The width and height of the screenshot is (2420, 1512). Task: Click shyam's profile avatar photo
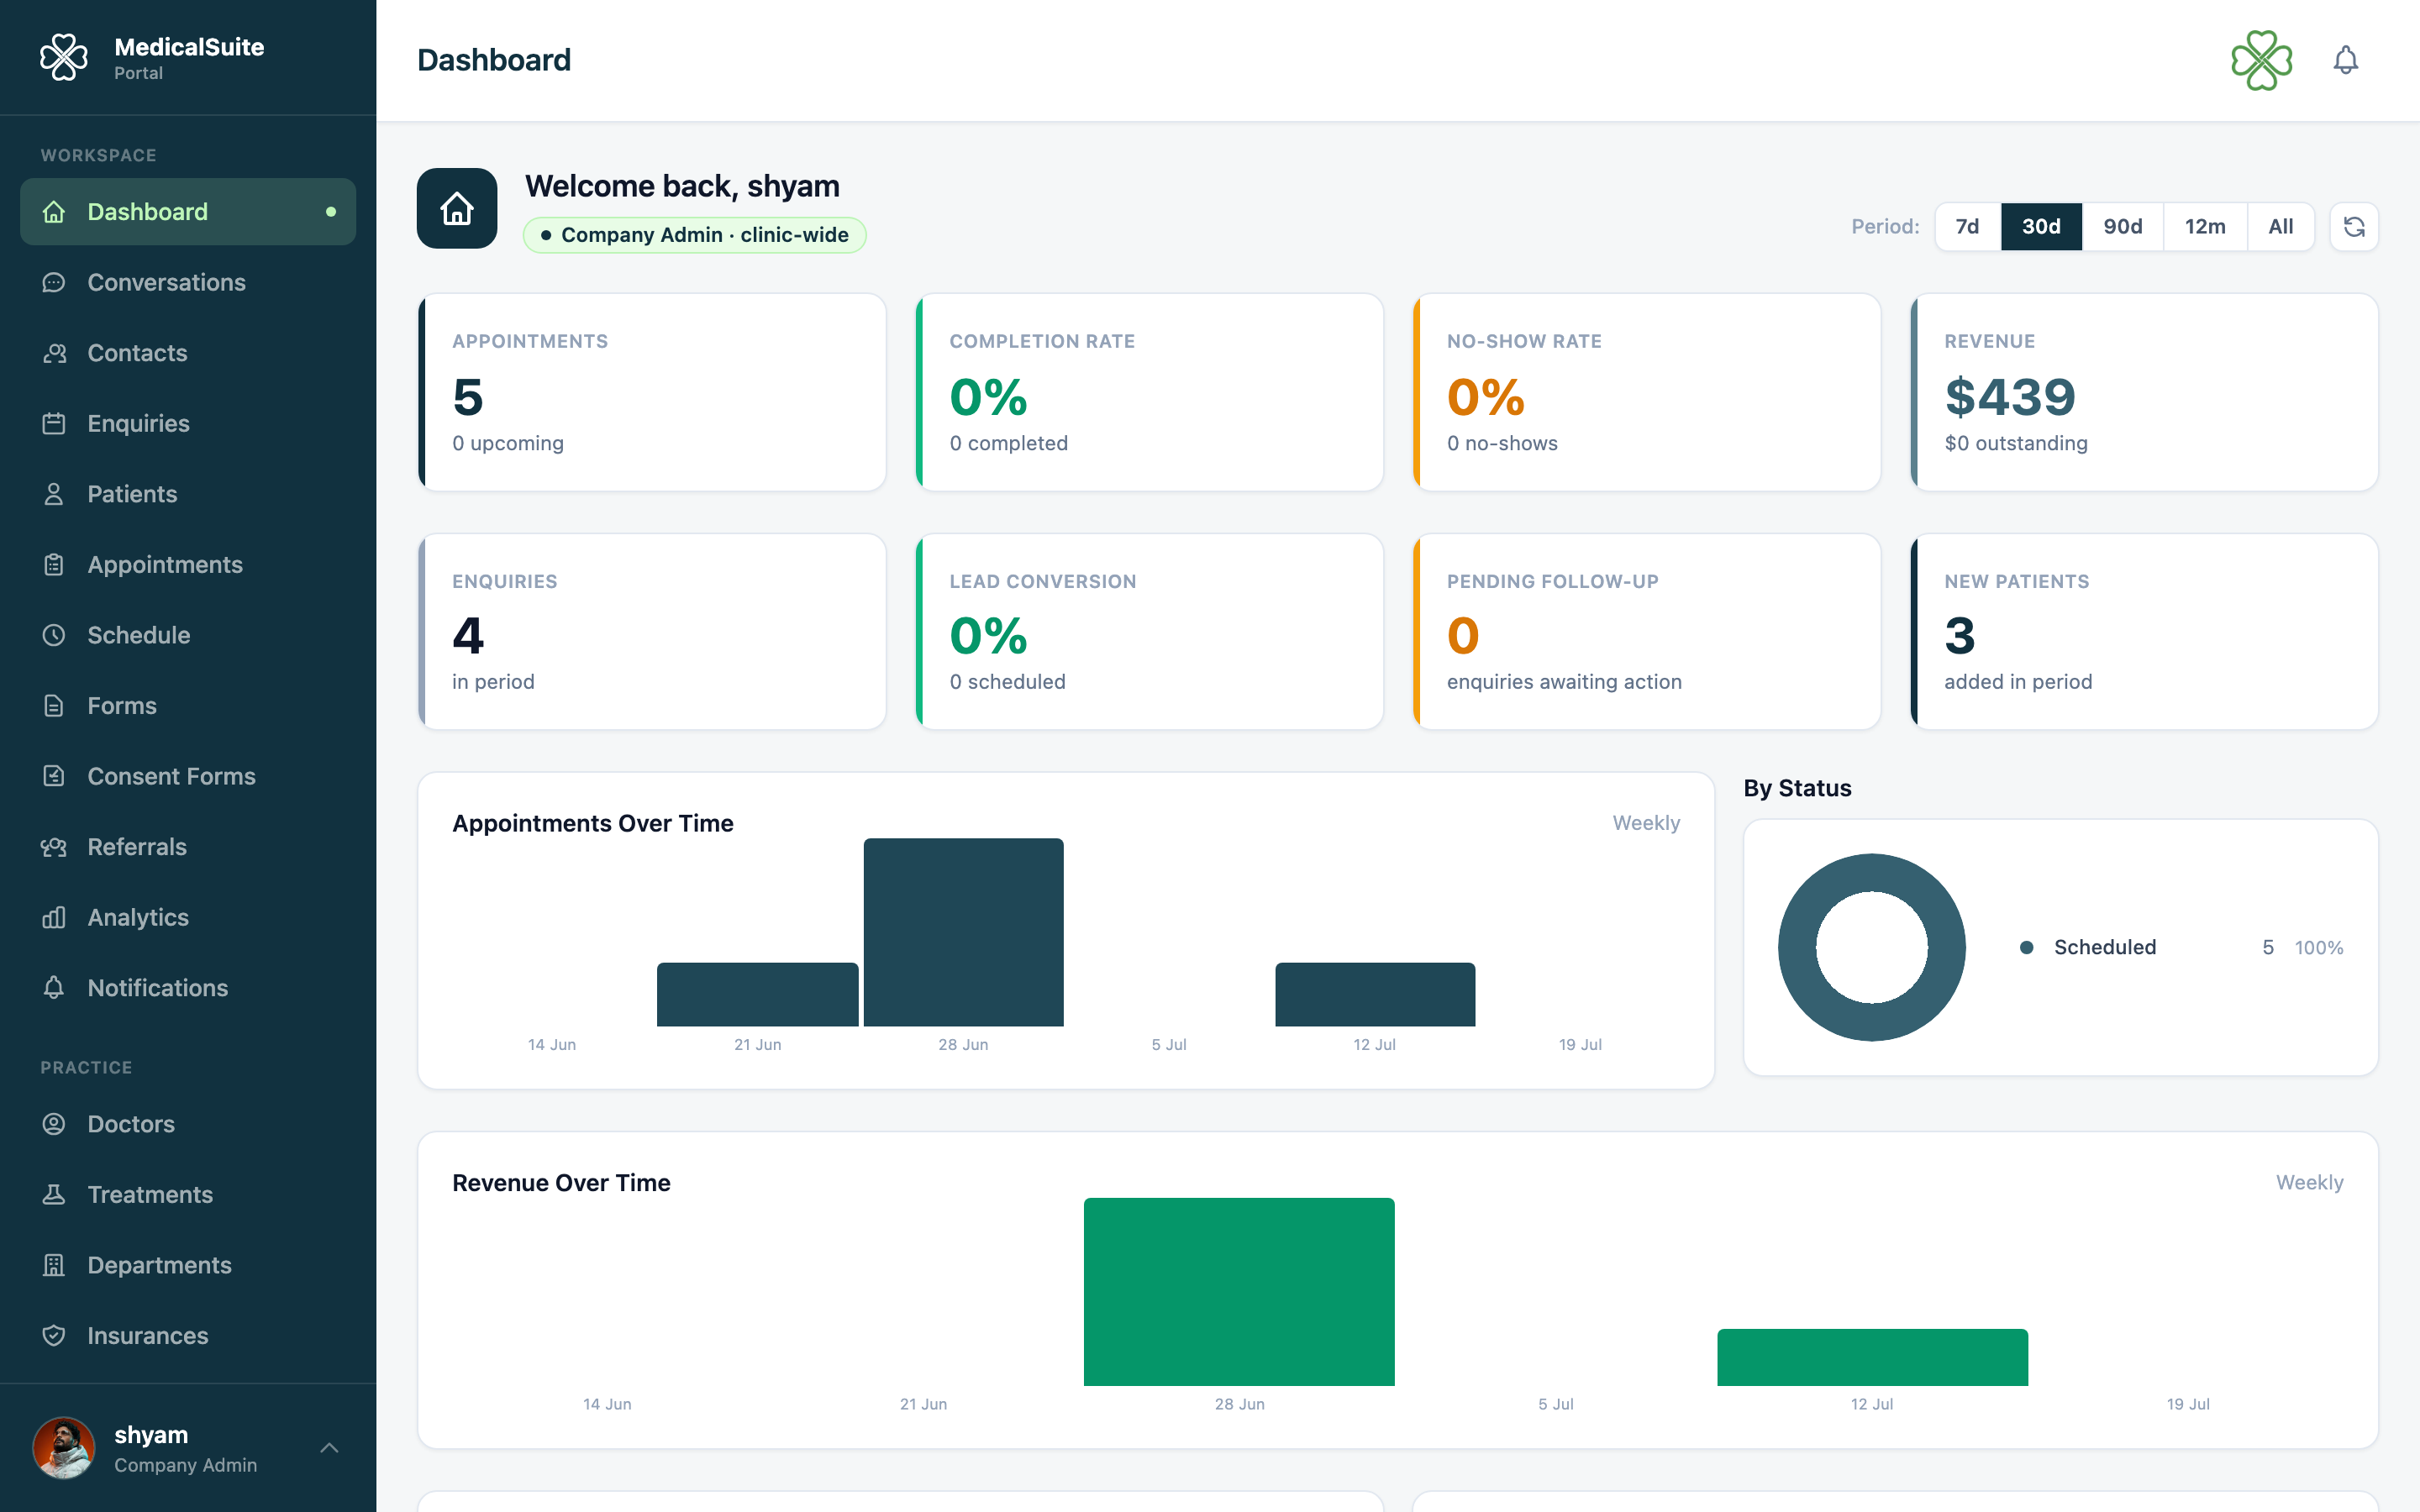point(64,1448)
